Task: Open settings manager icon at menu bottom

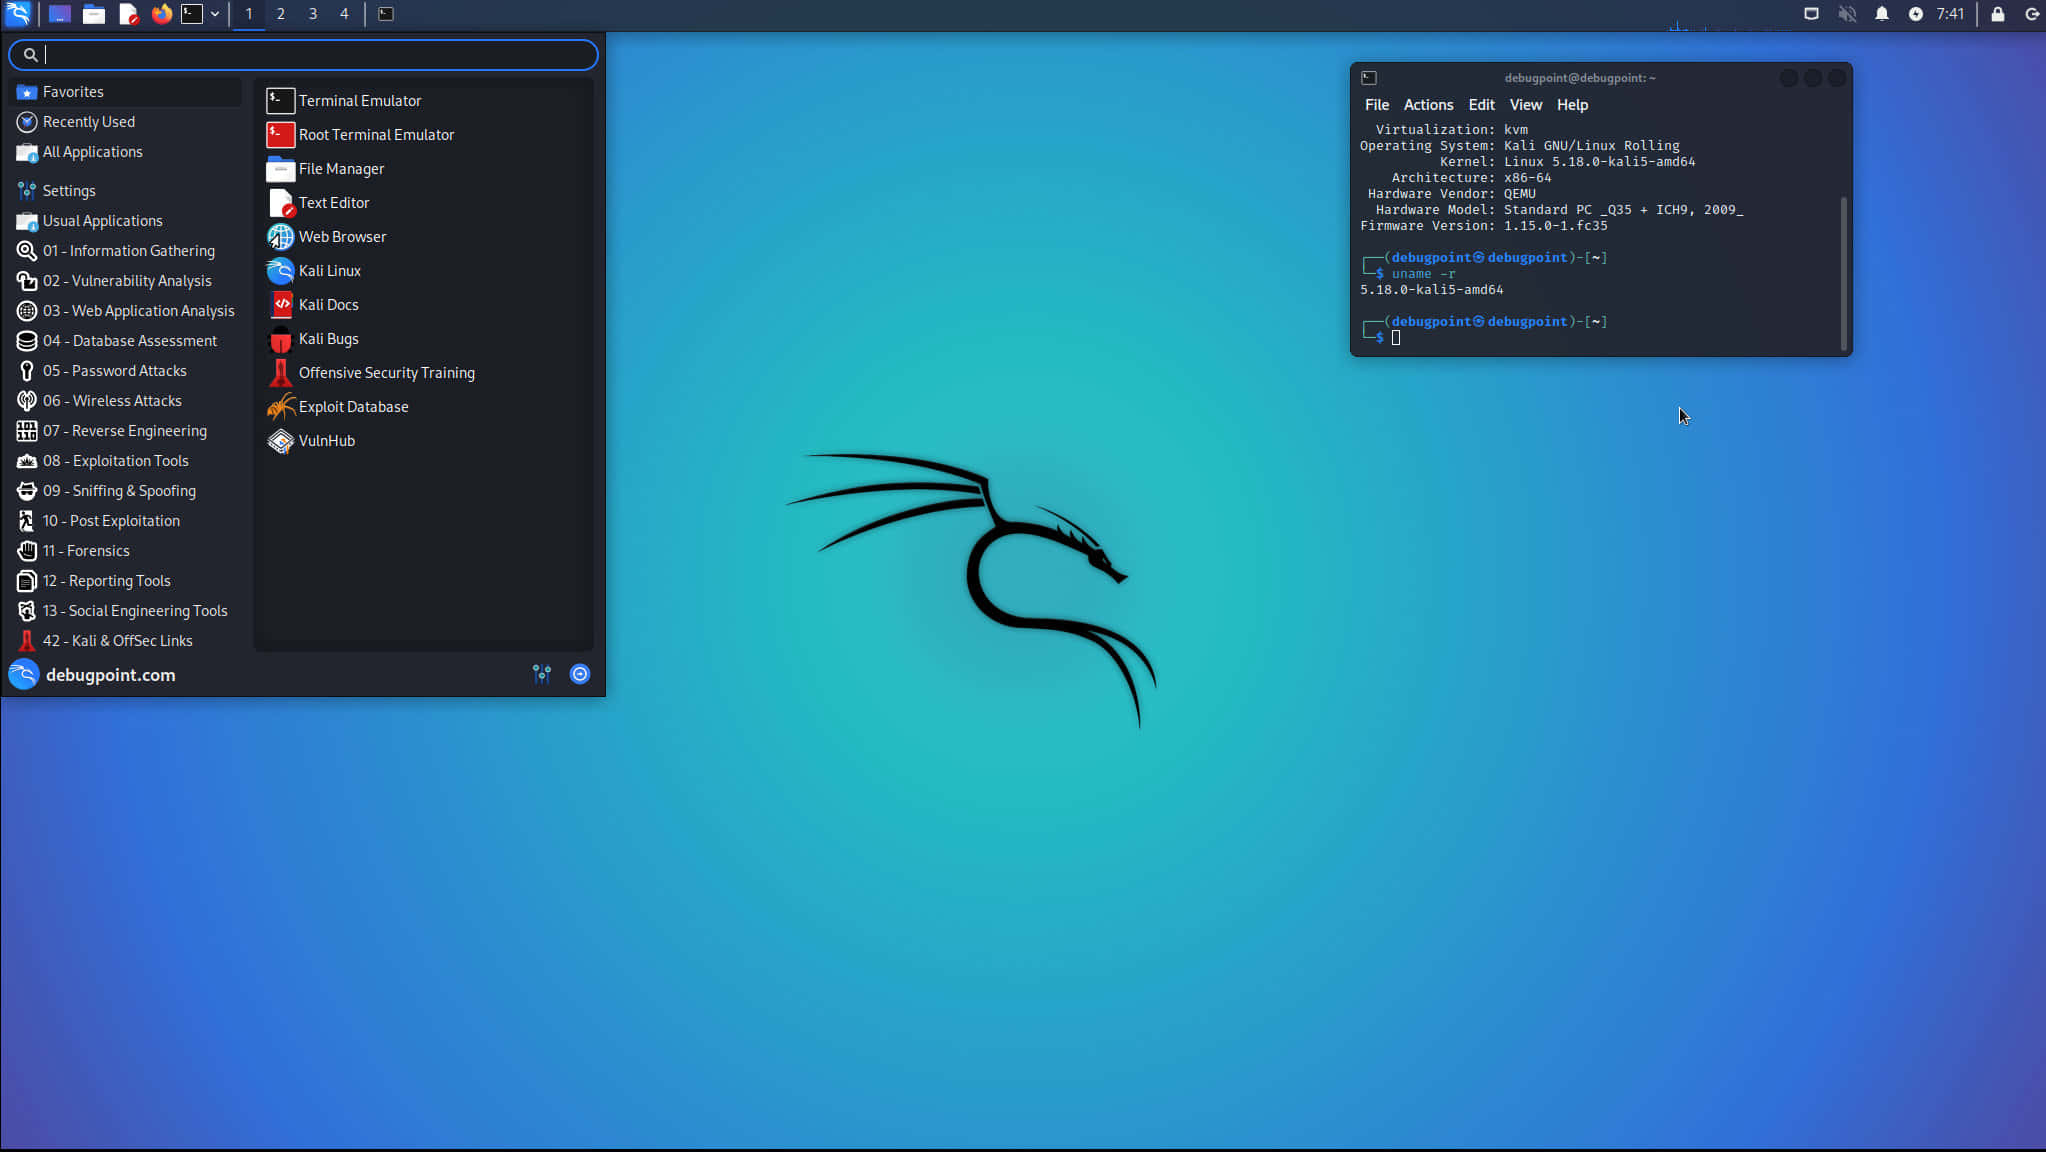Action: tap(542, 675)
